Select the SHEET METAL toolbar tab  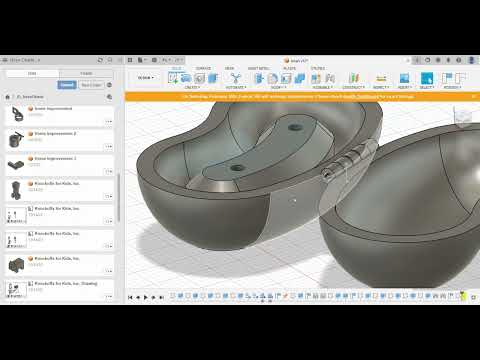[258, 68]
